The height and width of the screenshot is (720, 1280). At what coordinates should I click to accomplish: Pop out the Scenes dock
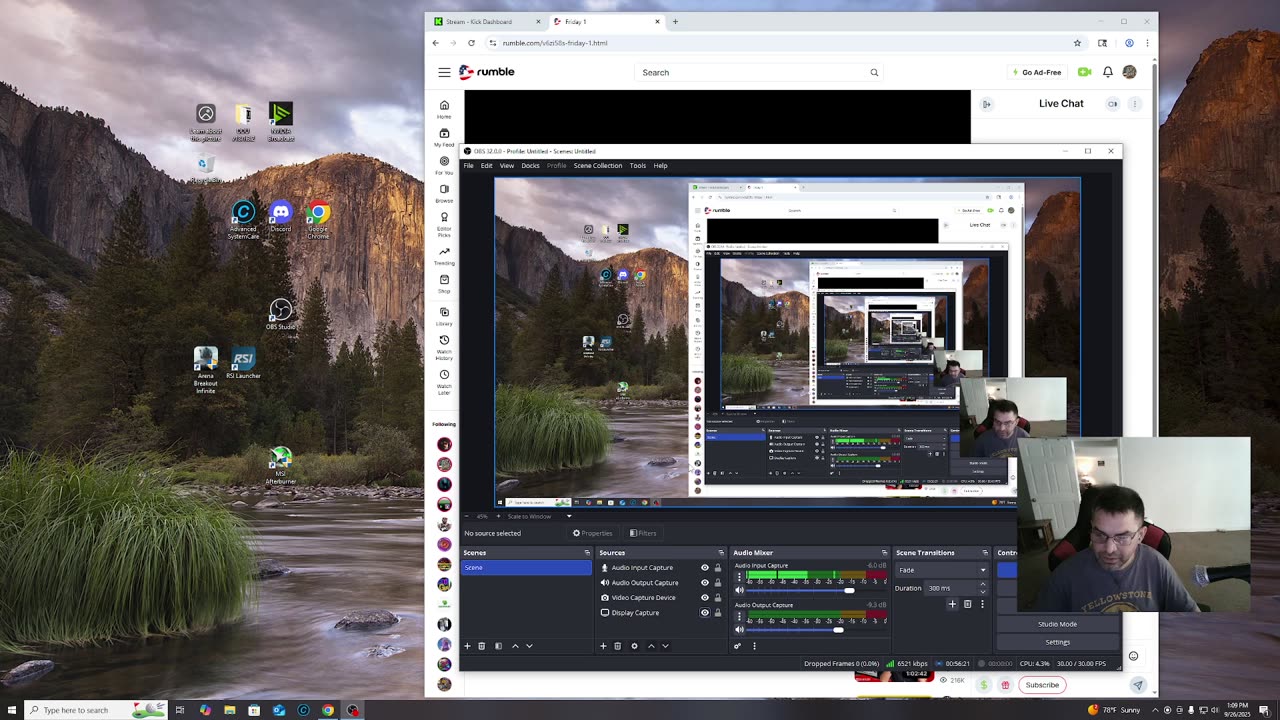[587, 553]
